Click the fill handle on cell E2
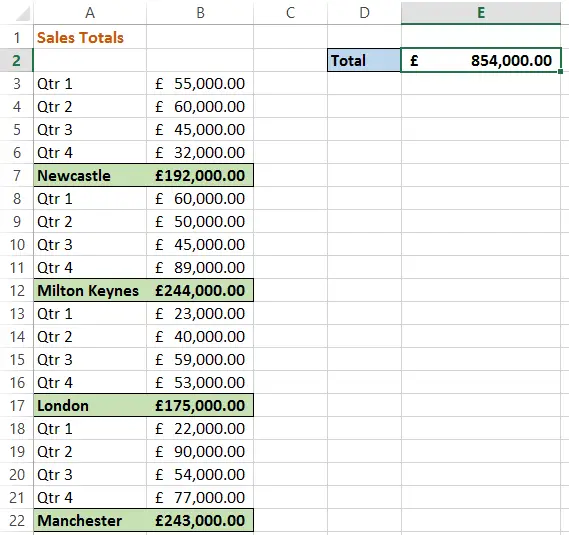Screen dimensions: 569x535 pyautogui.click(x=561, y=72)
